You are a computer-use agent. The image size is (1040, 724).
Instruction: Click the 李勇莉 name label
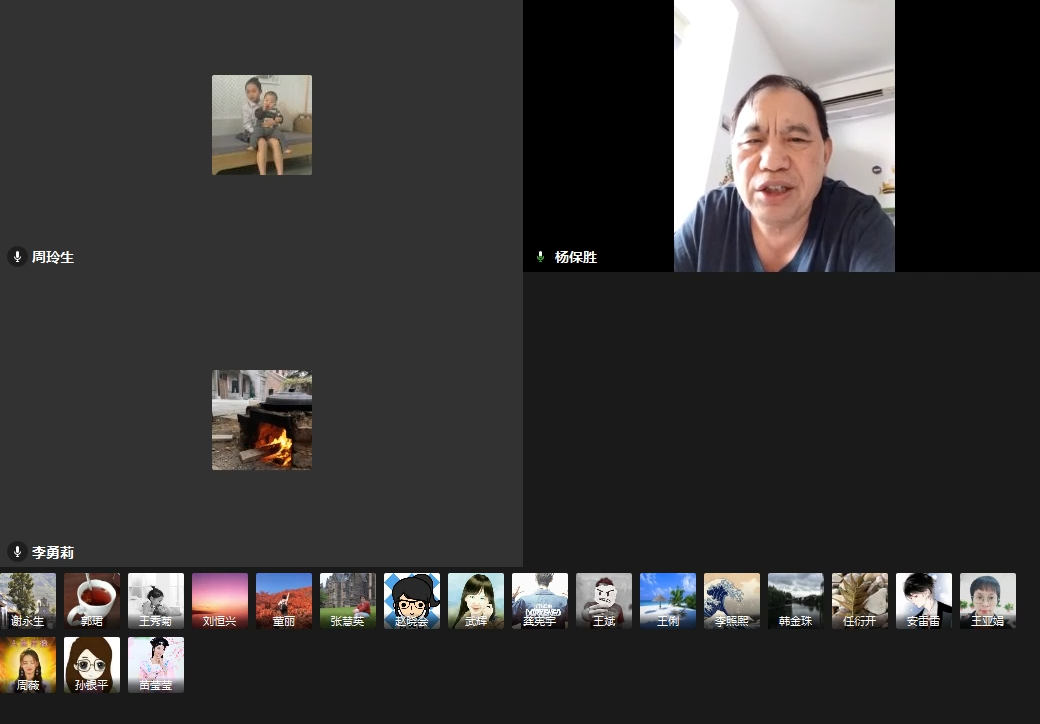point(53,552)
